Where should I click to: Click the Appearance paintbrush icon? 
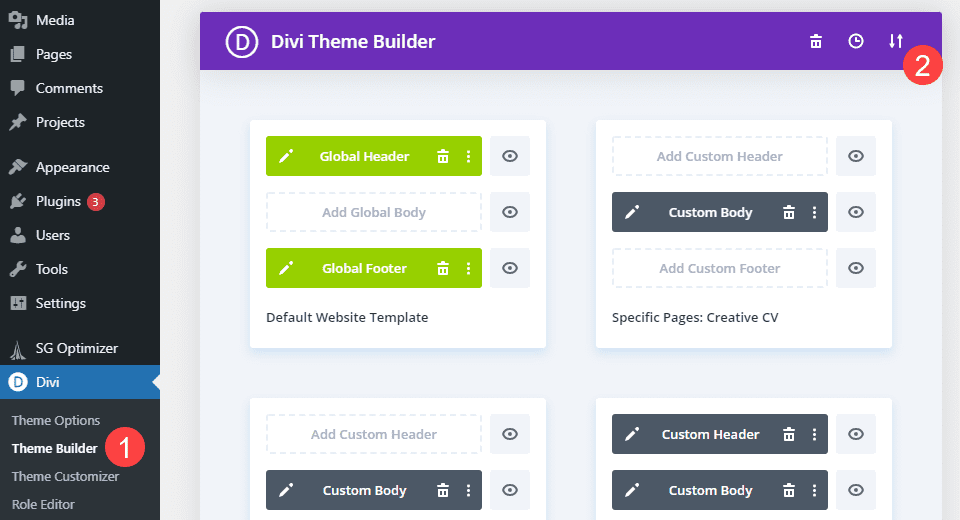(18, 167)
